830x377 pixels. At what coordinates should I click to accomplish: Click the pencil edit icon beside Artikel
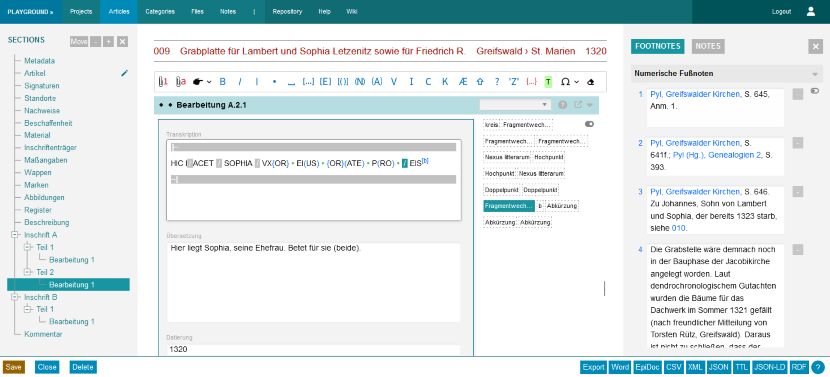pos(124,73)
